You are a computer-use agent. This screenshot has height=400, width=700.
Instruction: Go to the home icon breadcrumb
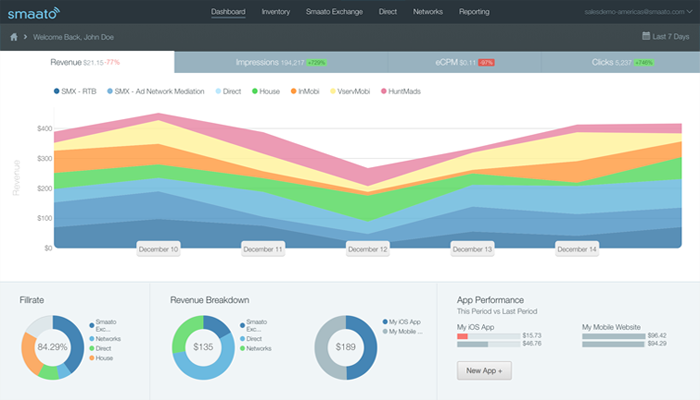[14, 37]
